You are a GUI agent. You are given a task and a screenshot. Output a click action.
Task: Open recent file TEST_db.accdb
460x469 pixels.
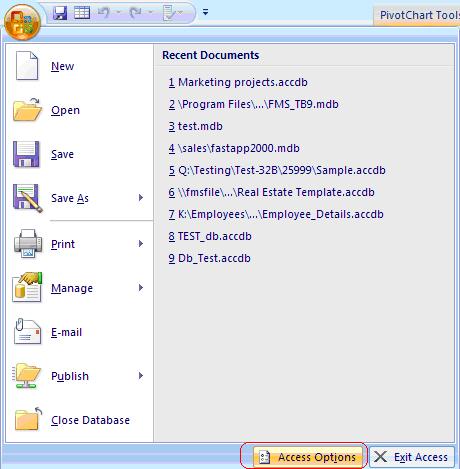[x=210, y=236]
